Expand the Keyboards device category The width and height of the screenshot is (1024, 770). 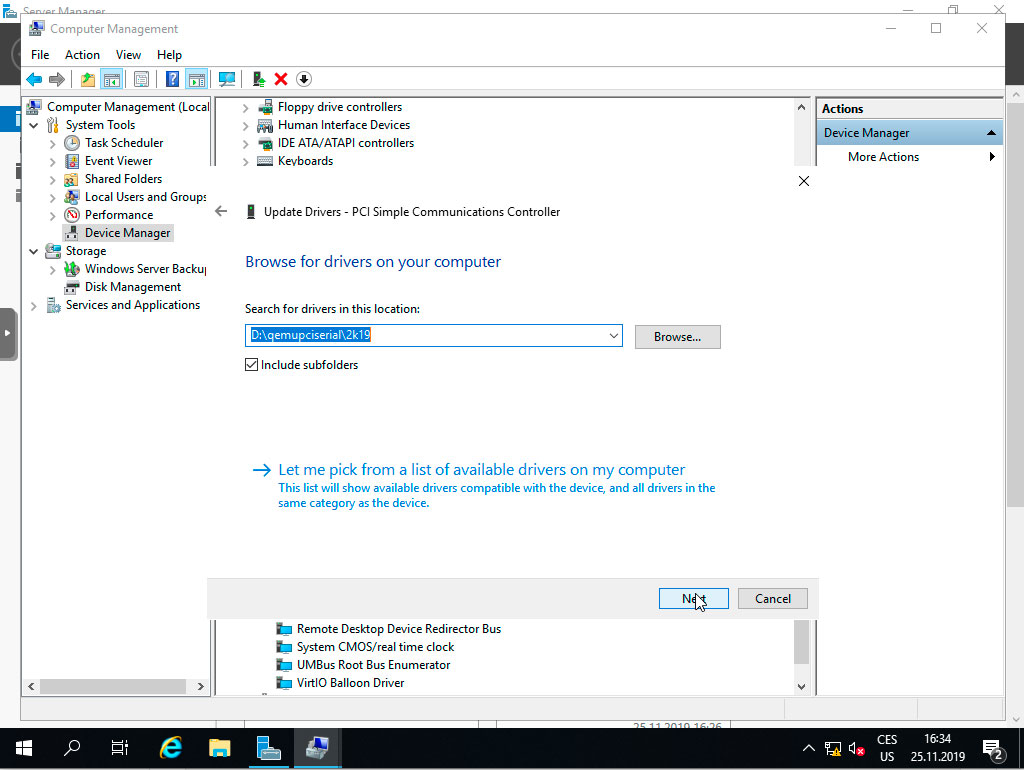pyautogui.click(x=245, y=160)
